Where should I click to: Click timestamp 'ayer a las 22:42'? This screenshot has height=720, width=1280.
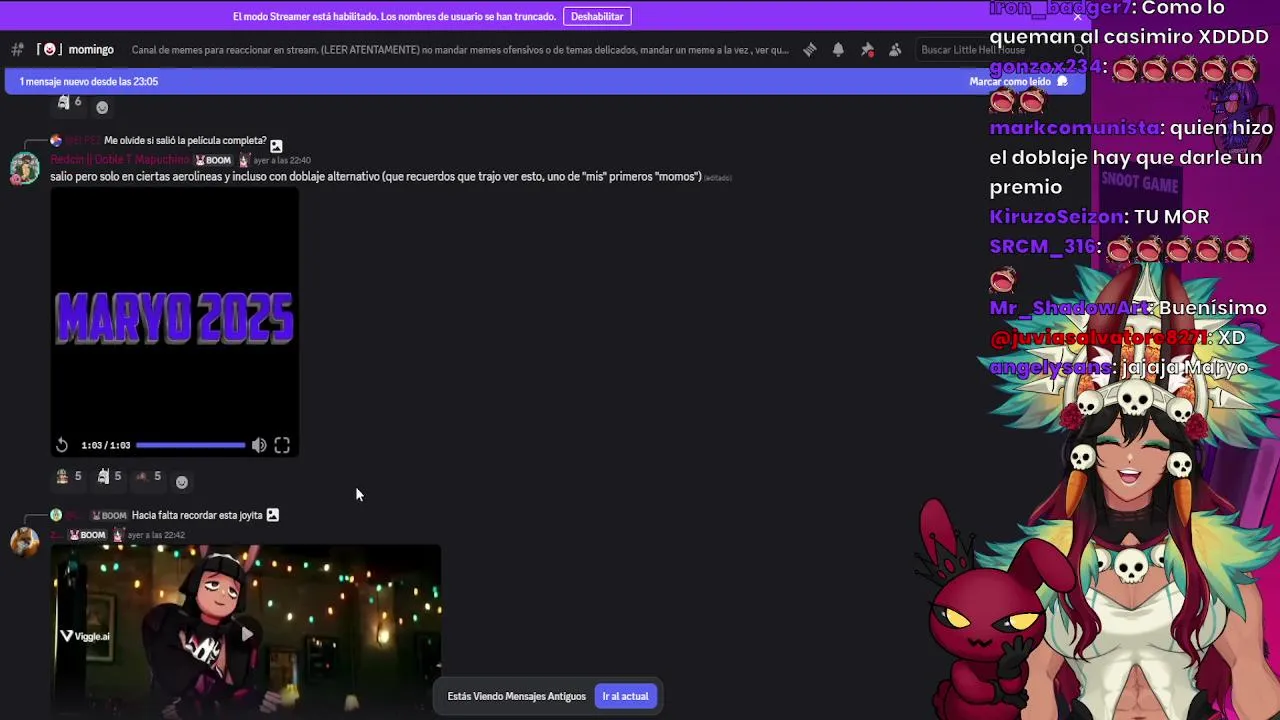coord(156,535)
